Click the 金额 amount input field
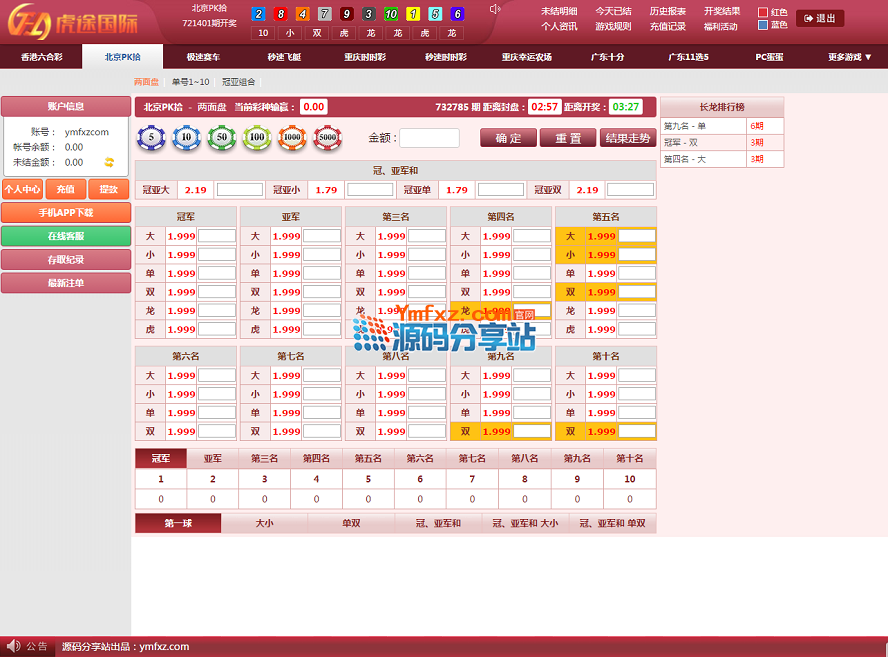Screen dimensions: 888x657 click(429, 138)
